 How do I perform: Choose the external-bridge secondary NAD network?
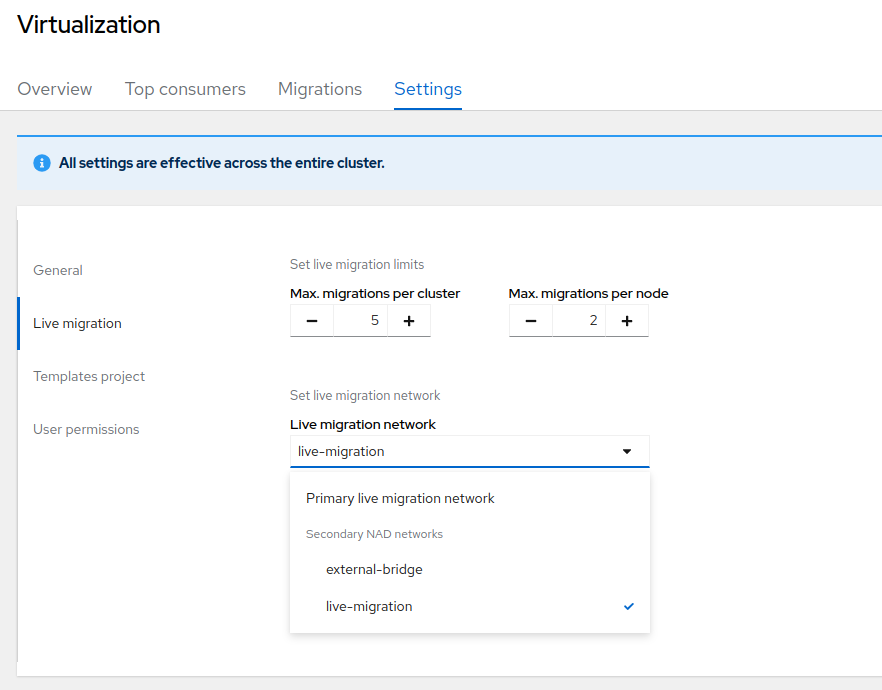(374, 569)
